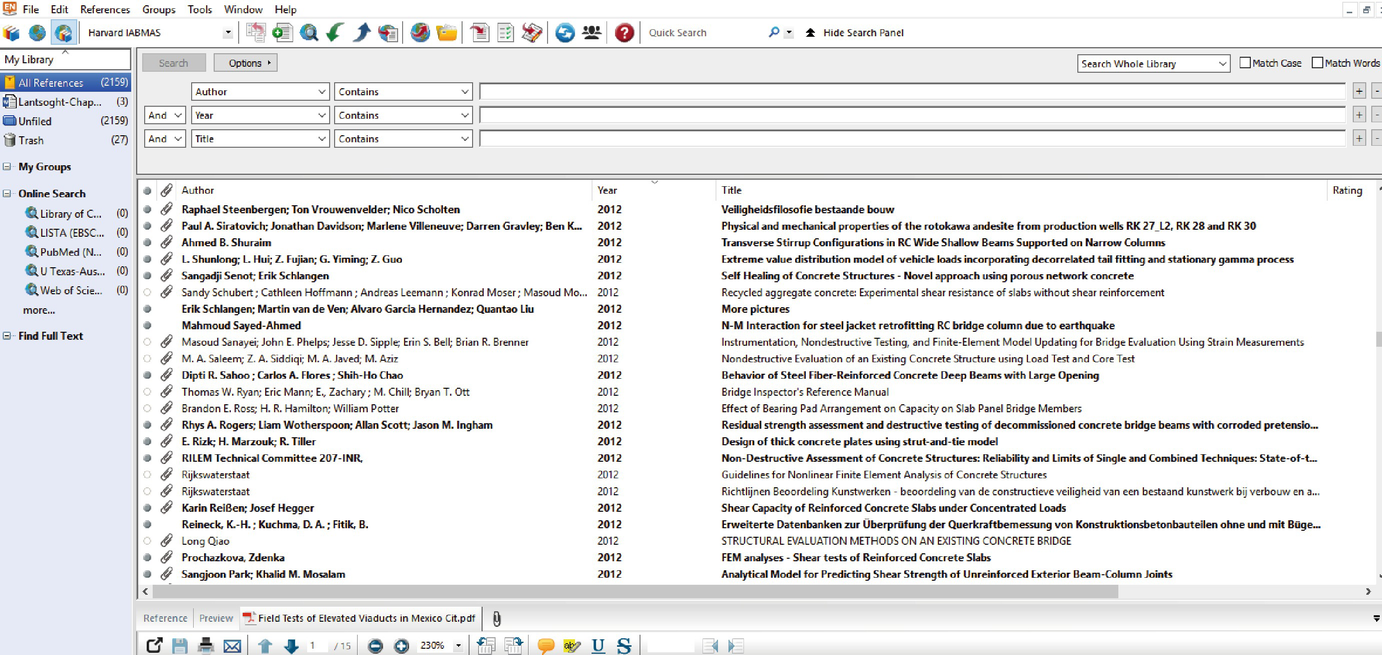
Task: Enable the Match Words checkbox
Action: (1317, 63)
